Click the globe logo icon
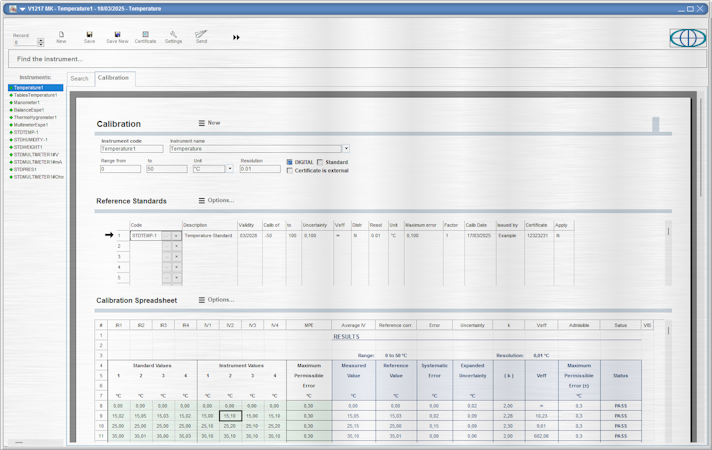 click(x=688, y=38)
